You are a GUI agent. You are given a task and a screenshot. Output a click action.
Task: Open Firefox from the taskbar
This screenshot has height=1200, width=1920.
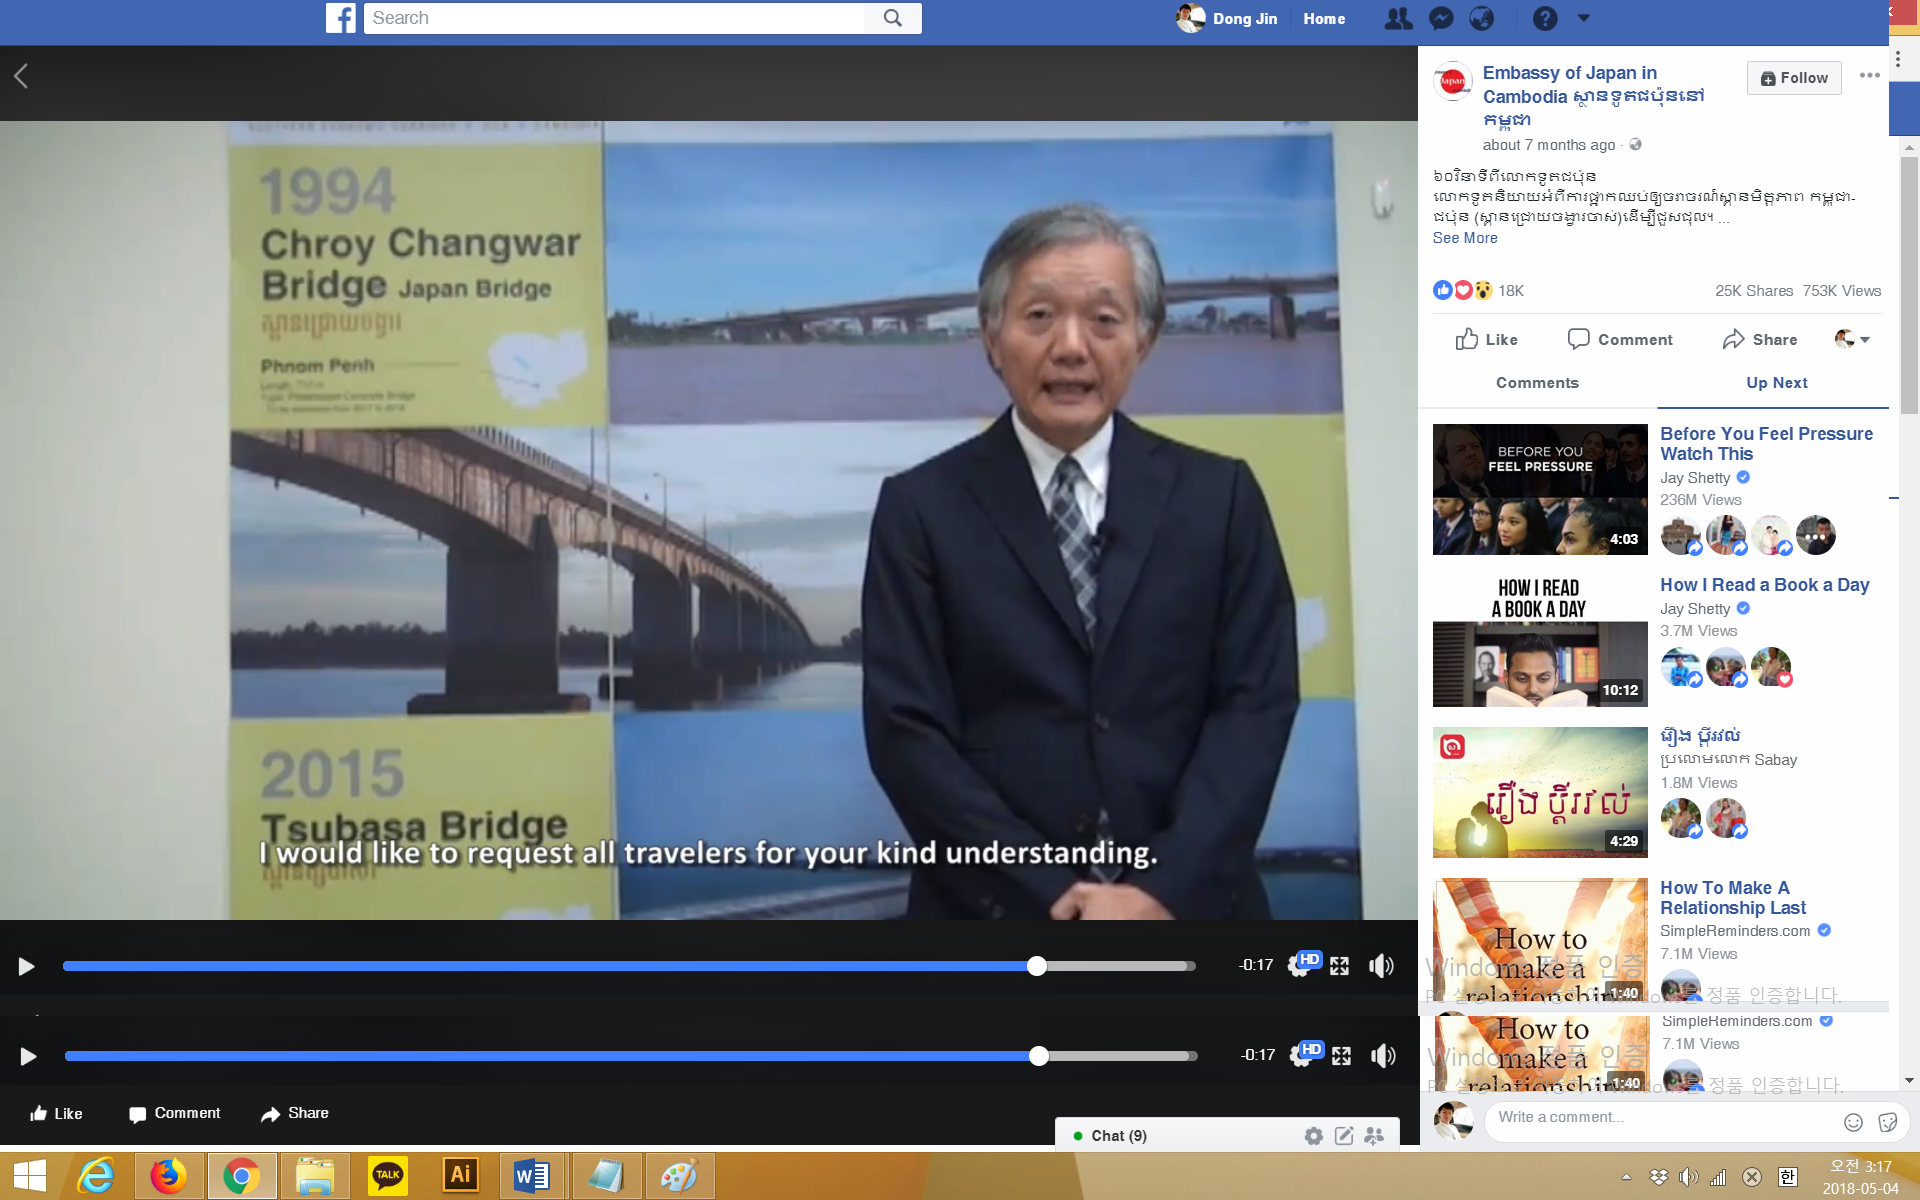point(168,1176)
